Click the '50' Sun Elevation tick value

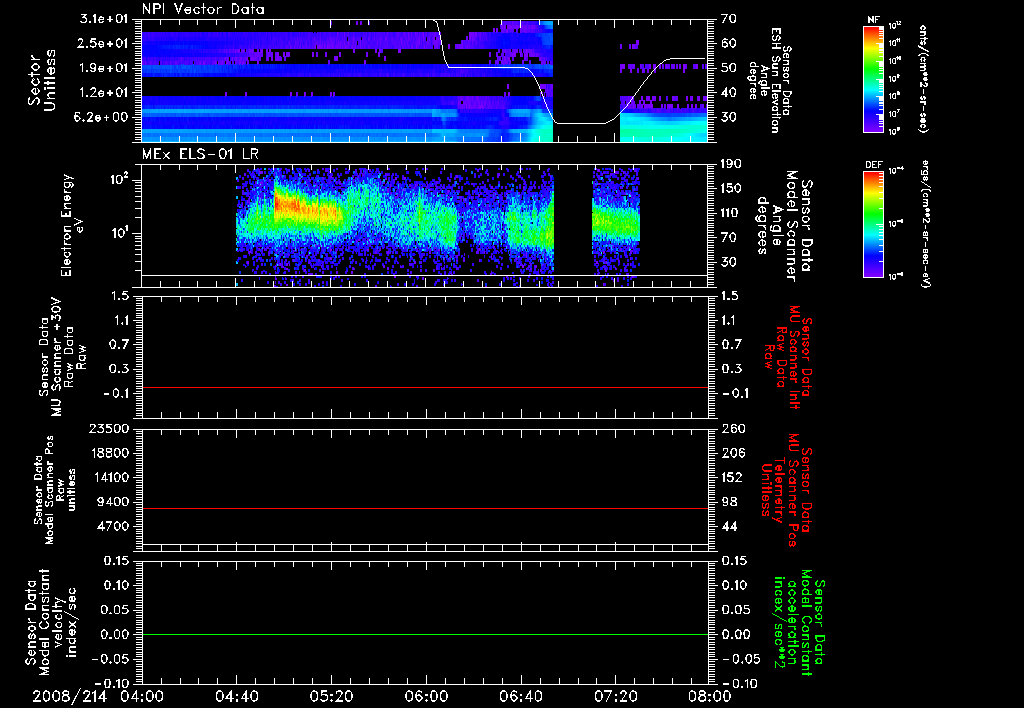[x=728, y=68]
